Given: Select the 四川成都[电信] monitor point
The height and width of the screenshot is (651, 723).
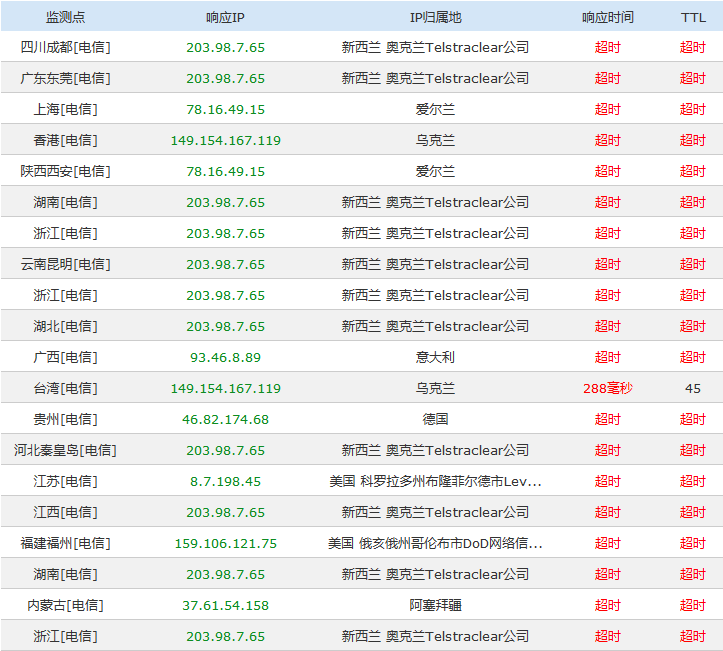Looking at the screenshot, I should click(x=65, y=47).
